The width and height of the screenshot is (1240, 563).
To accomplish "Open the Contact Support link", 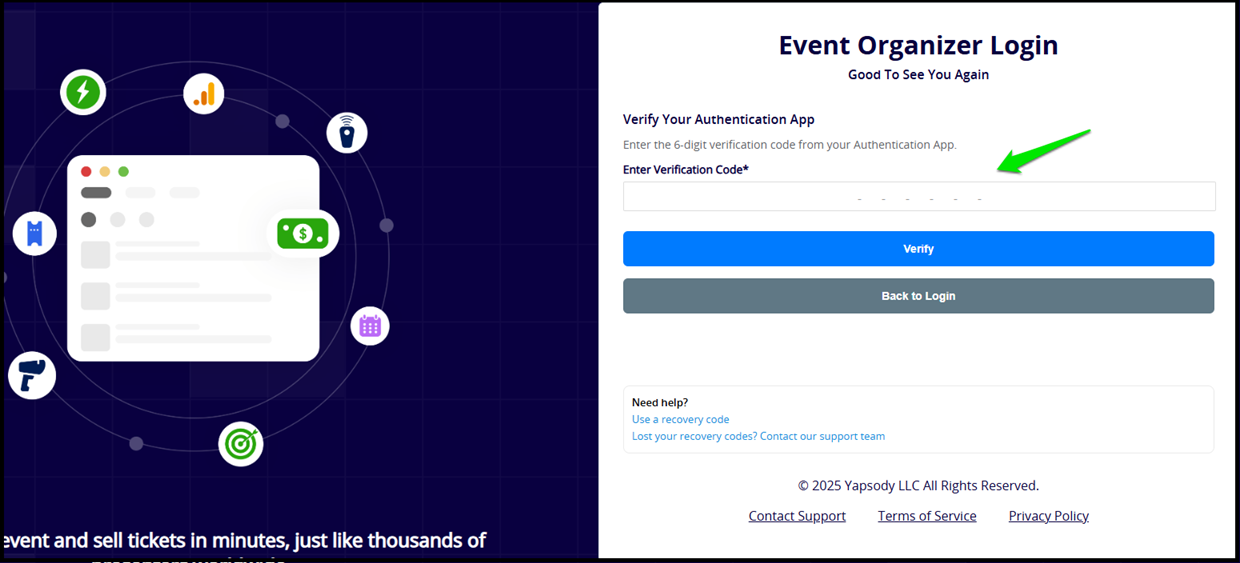I will tap(797, 516).
